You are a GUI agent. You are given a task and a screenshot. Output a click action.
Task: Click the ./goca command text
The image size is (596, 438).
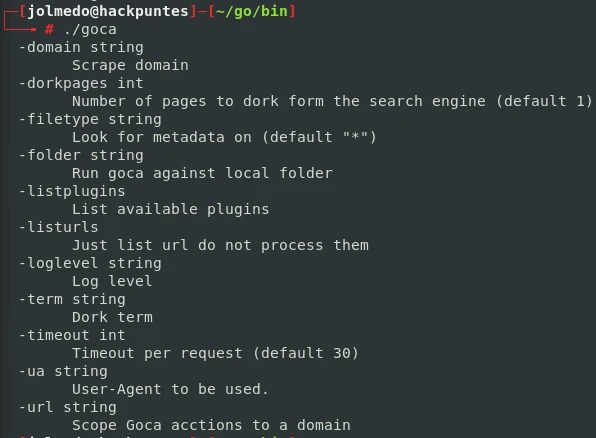[x=90, y=30]
